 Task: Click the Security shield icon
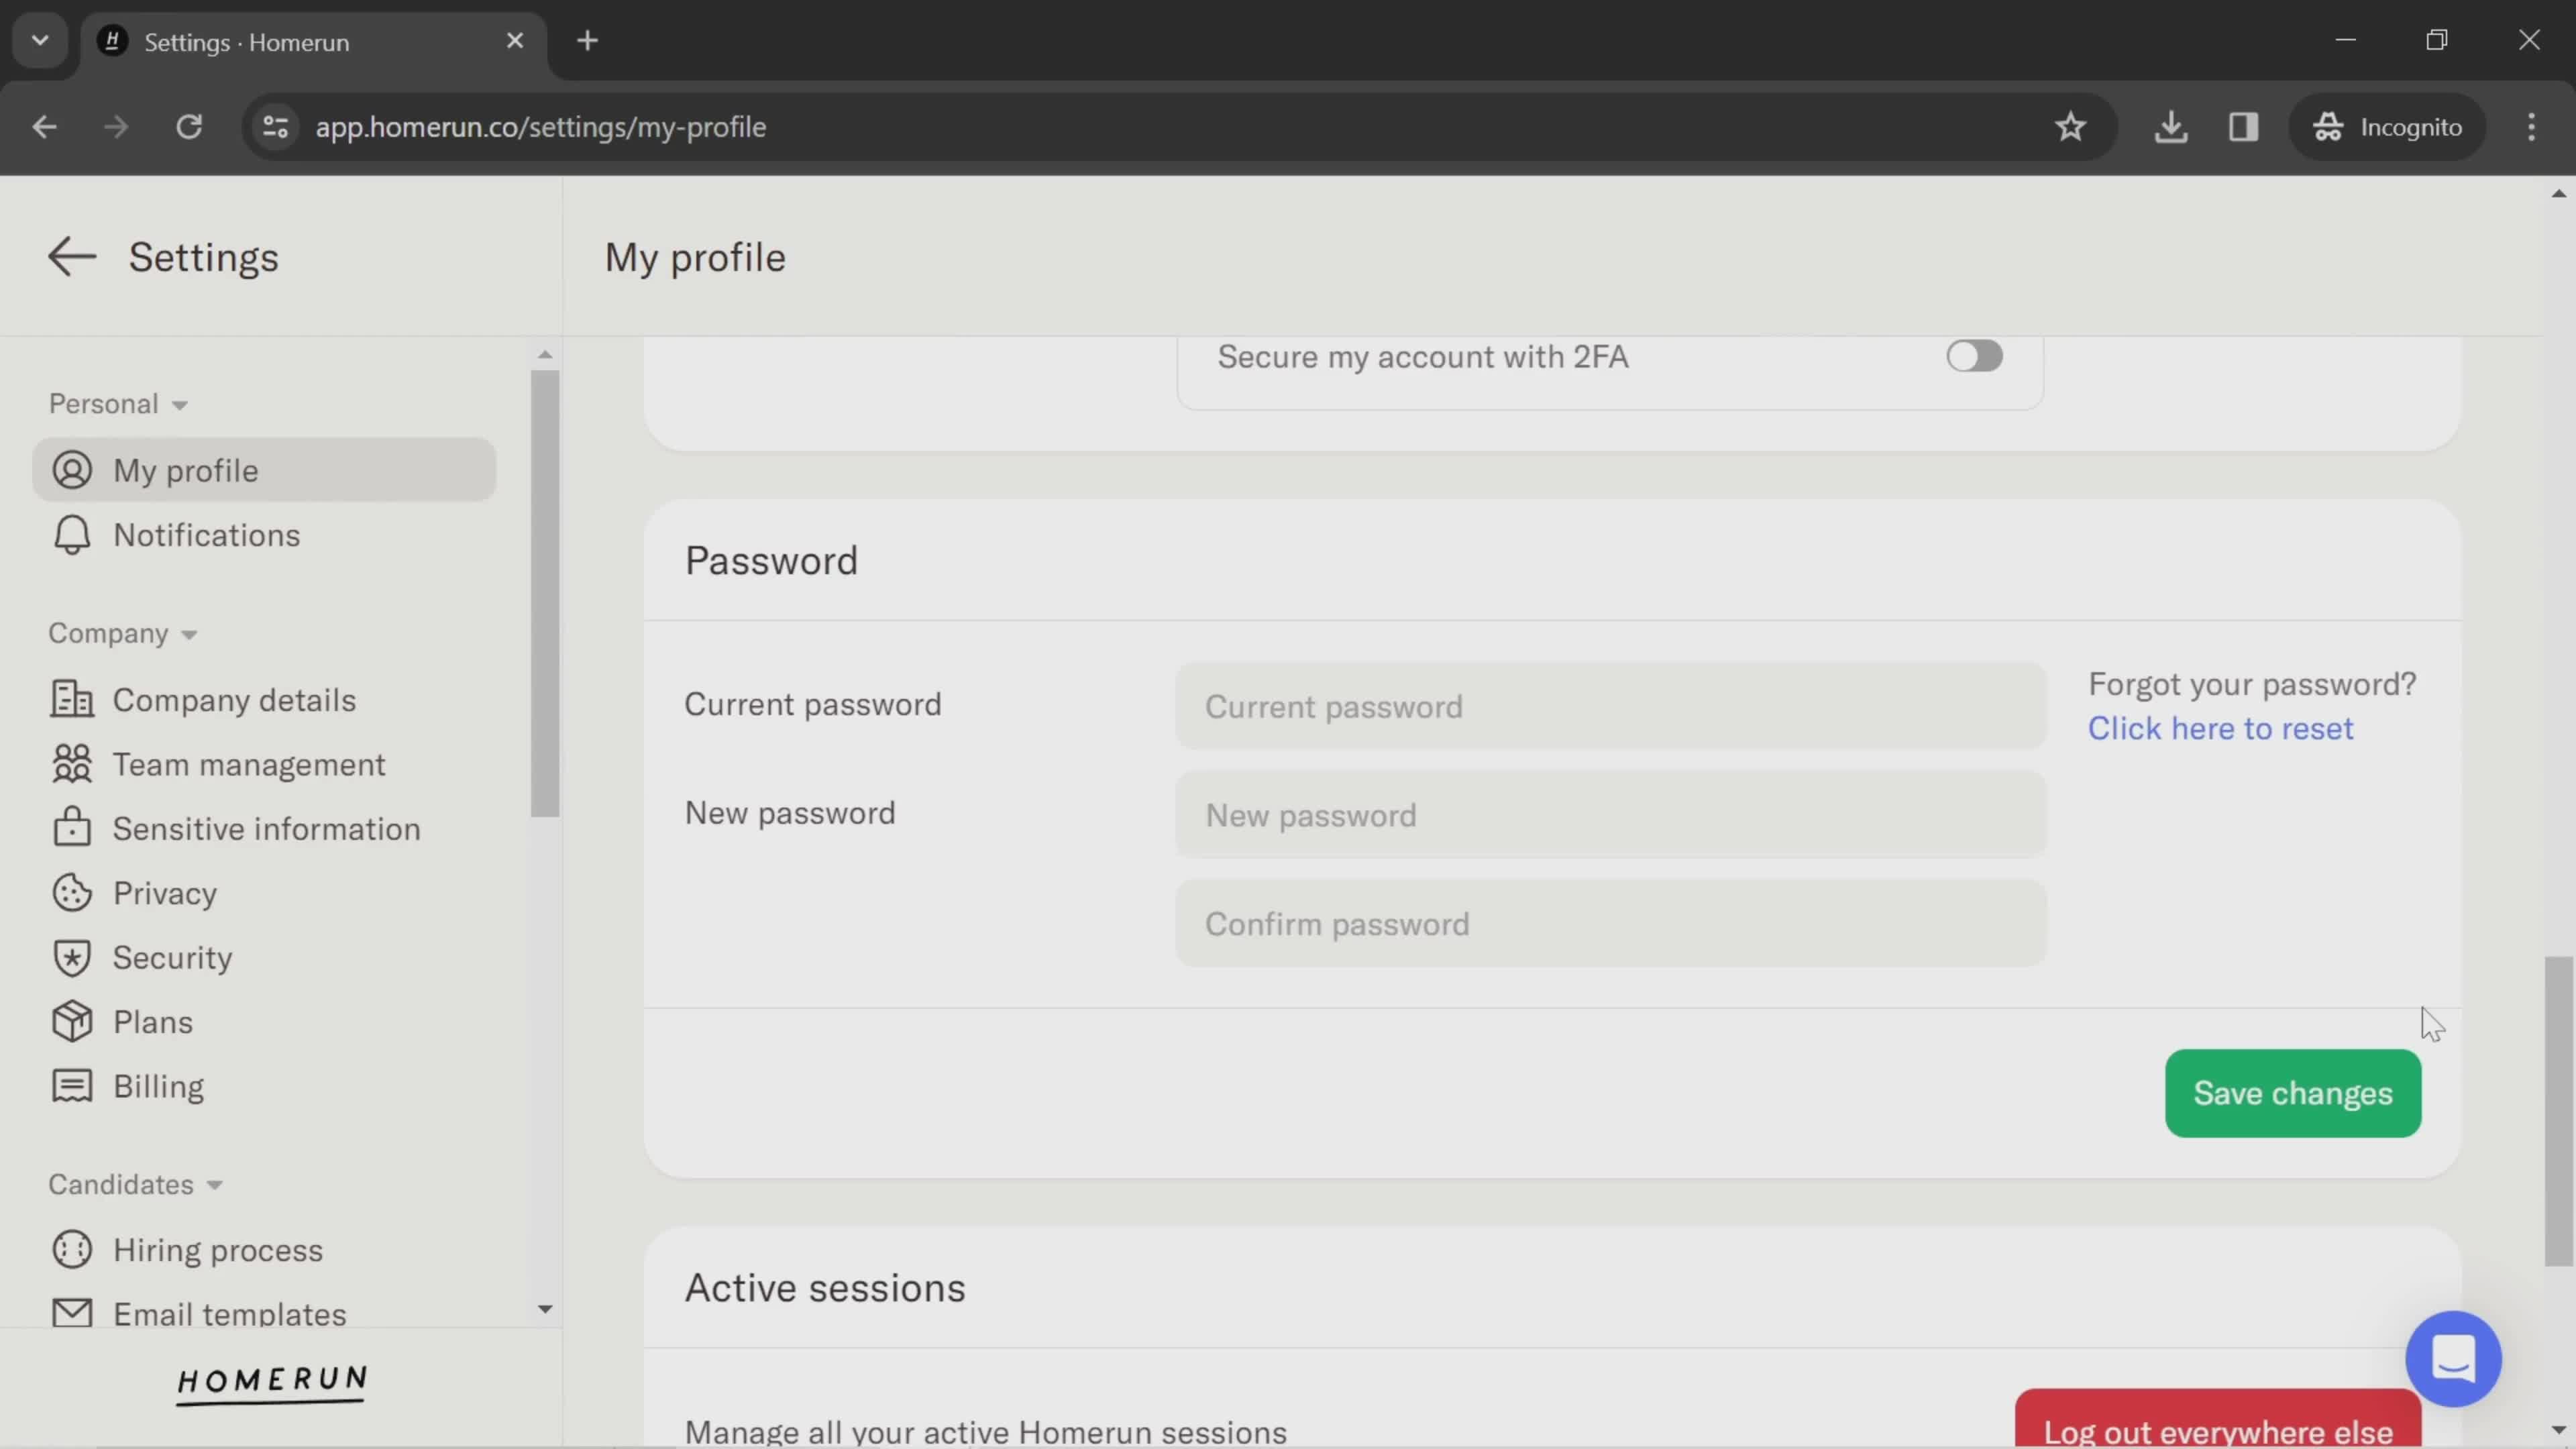point(70,957)
